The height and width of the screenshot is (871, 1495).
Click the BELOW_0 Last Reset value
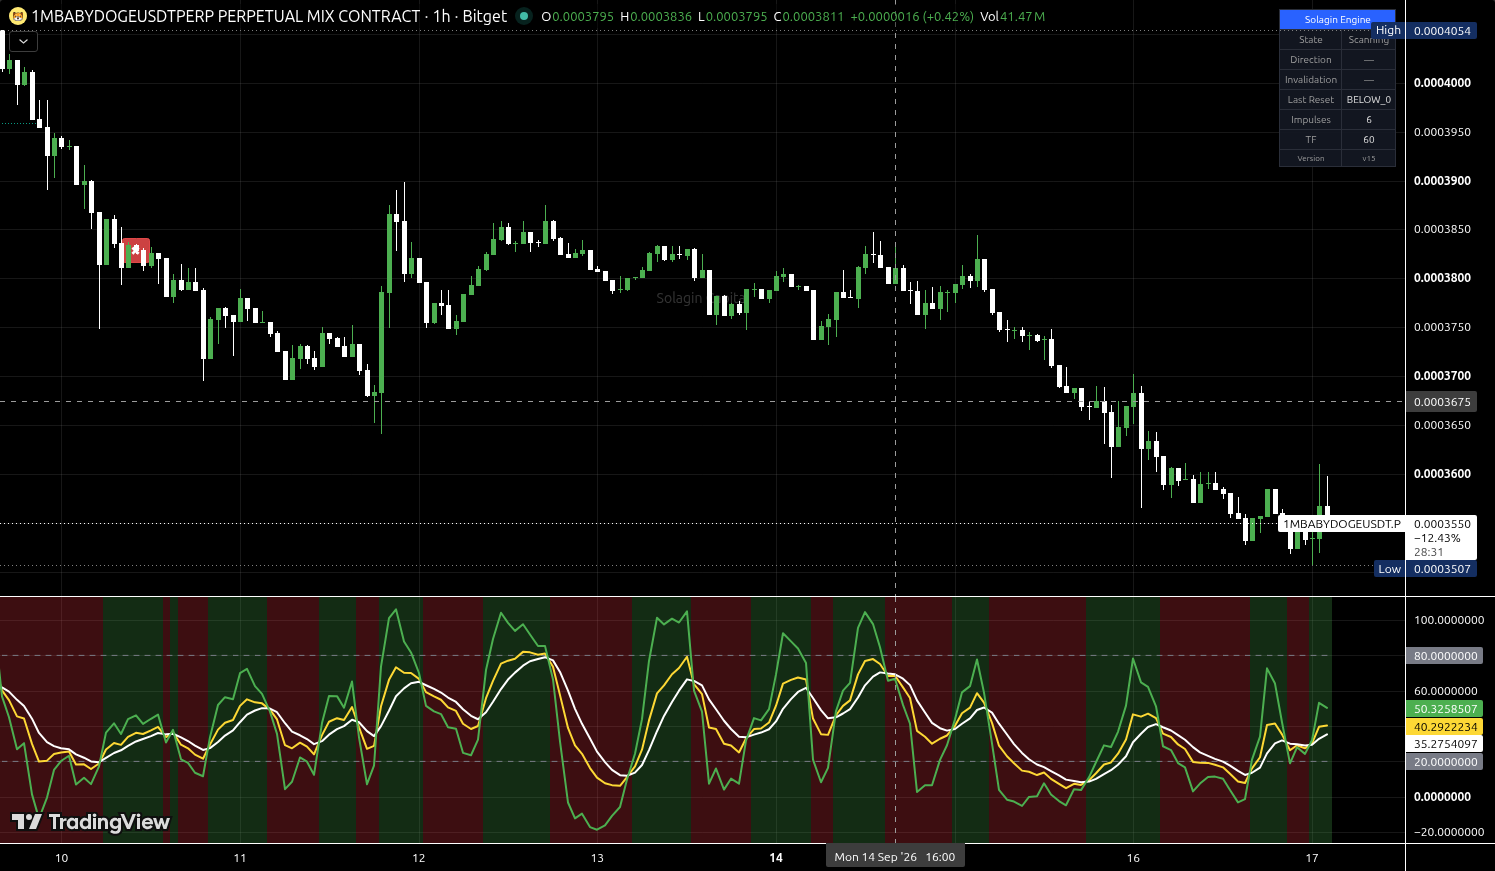coord(1369,100)
